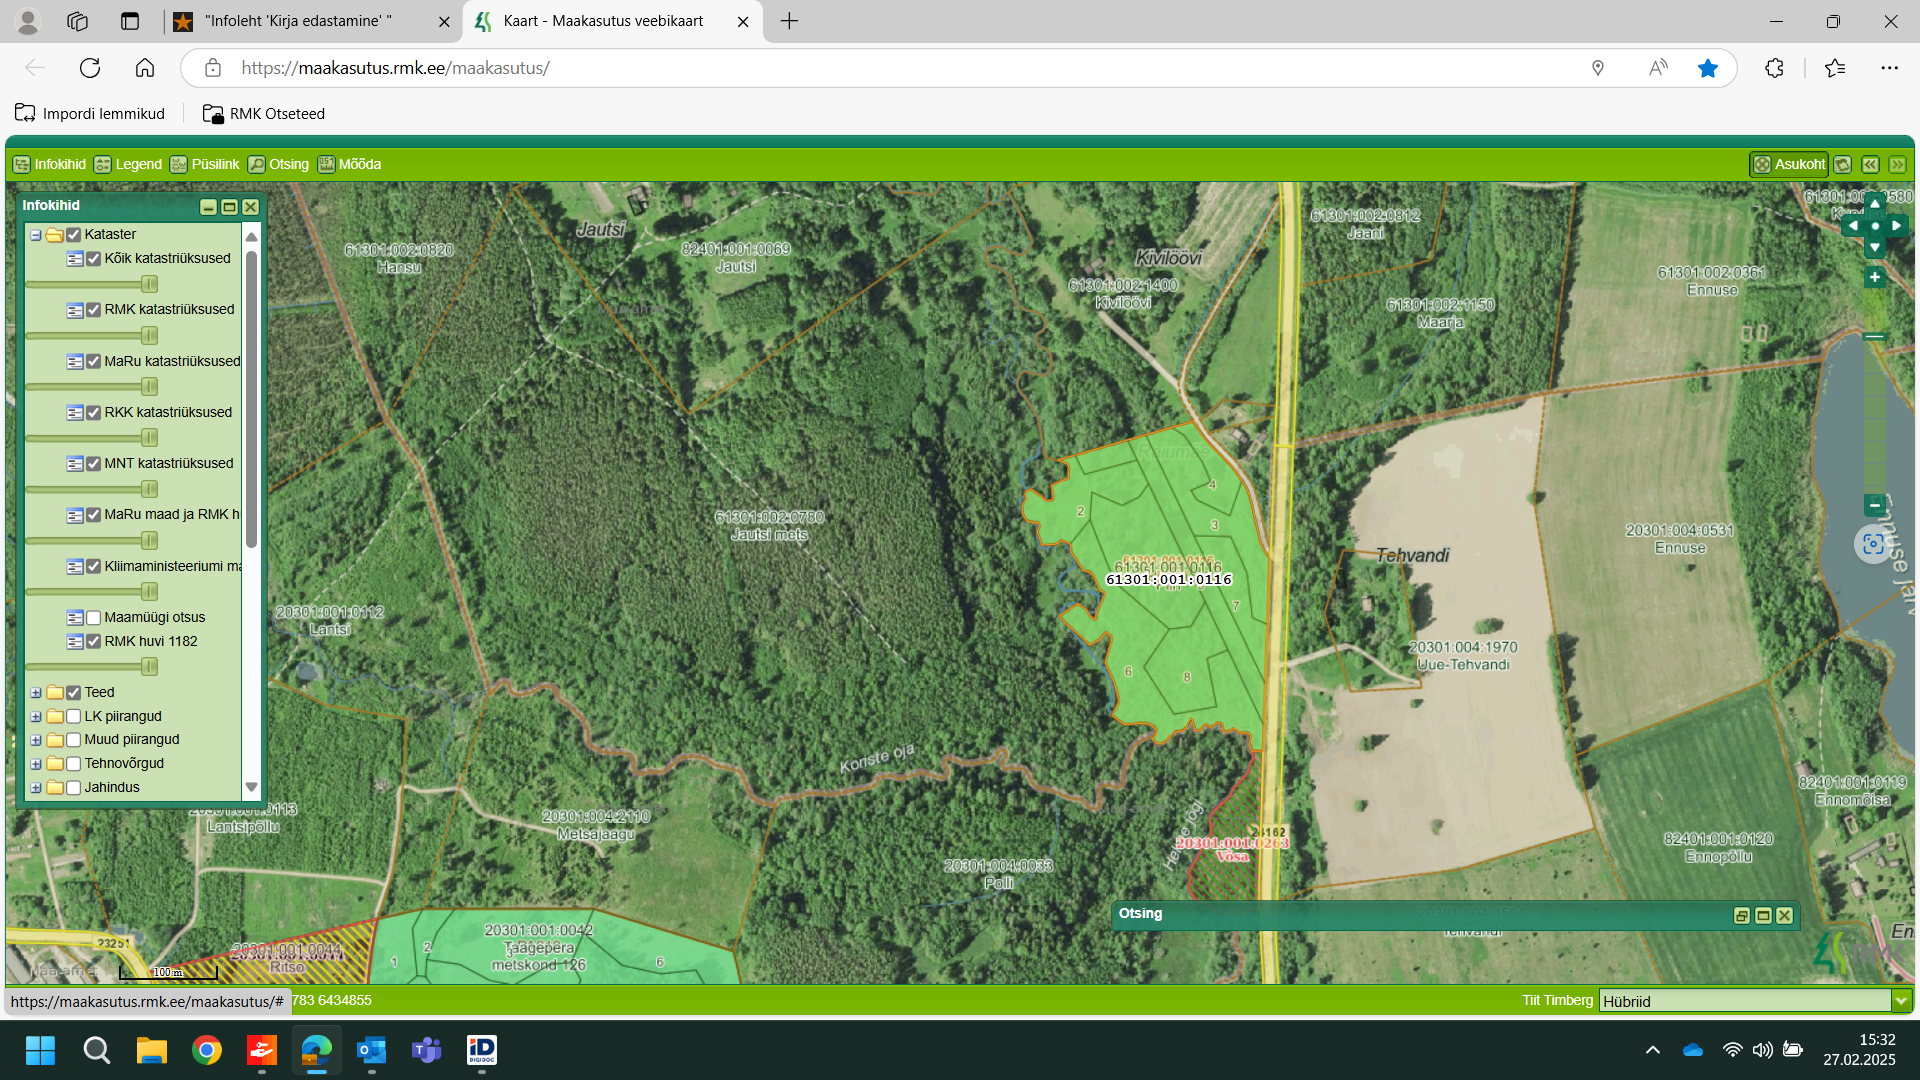Expand the Teed layer folder
Image resolution: width=1920 pixels, height=1080 pixels.
click(36, 693)
